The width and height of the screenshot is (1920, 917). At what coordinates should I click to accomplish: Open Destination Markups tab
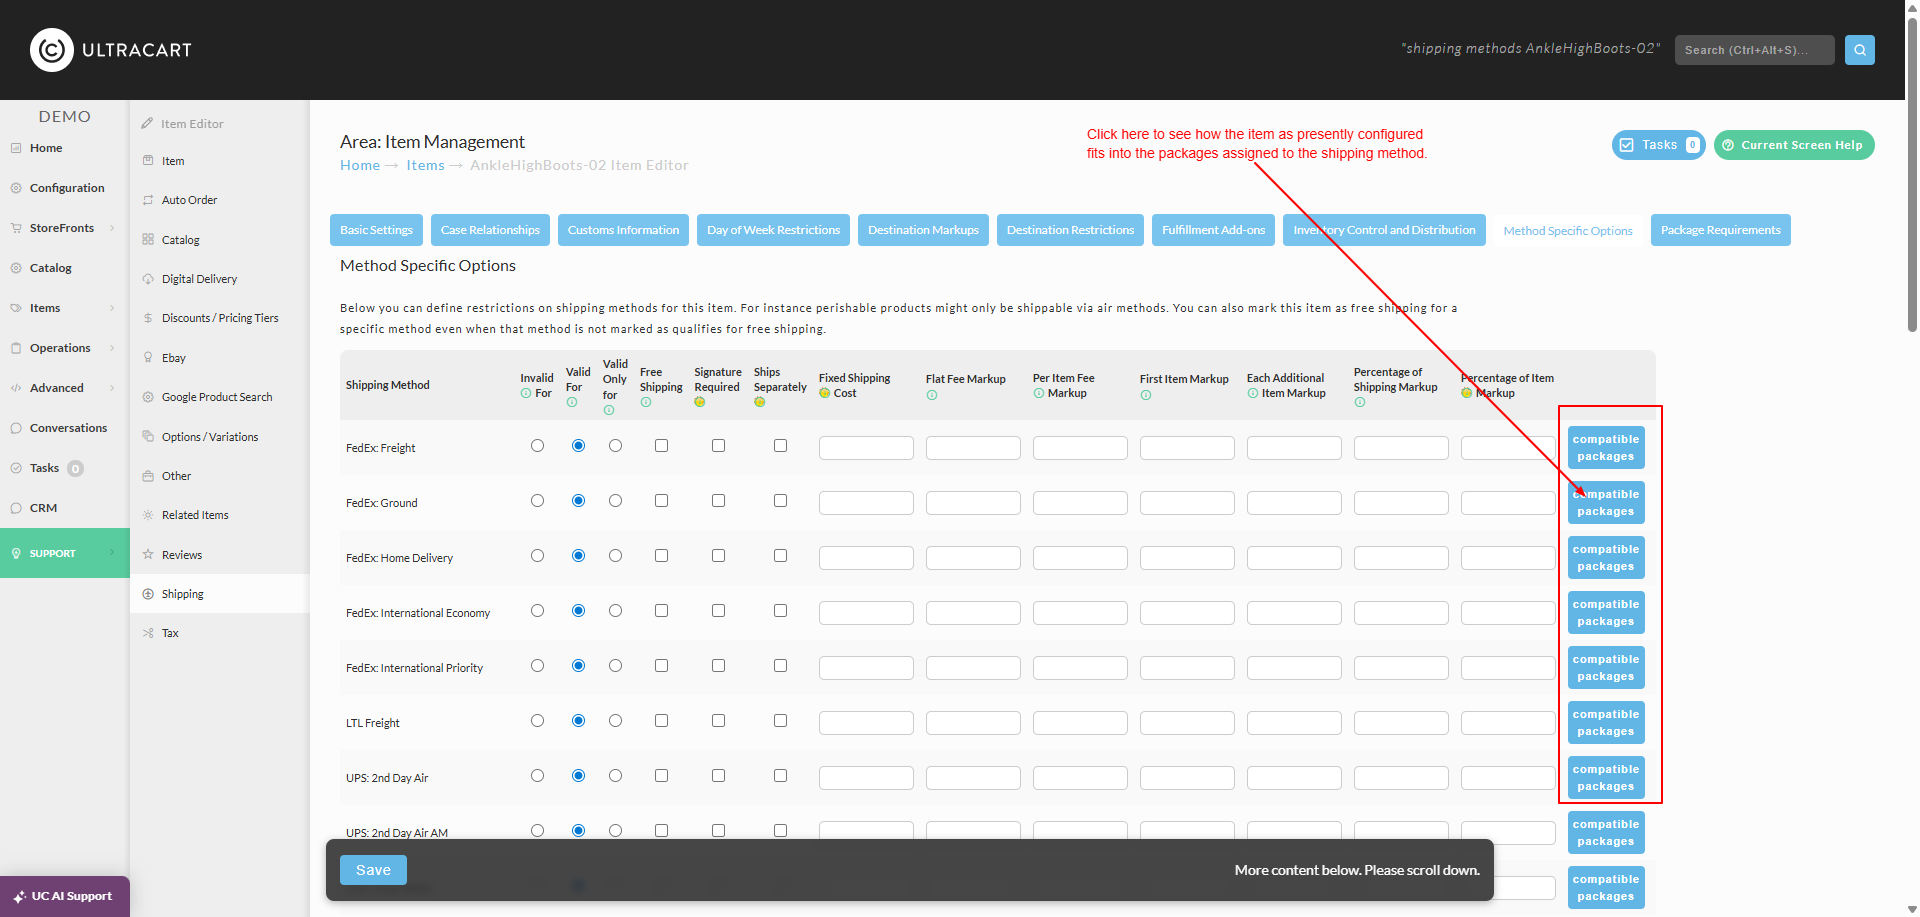(923, 230)
